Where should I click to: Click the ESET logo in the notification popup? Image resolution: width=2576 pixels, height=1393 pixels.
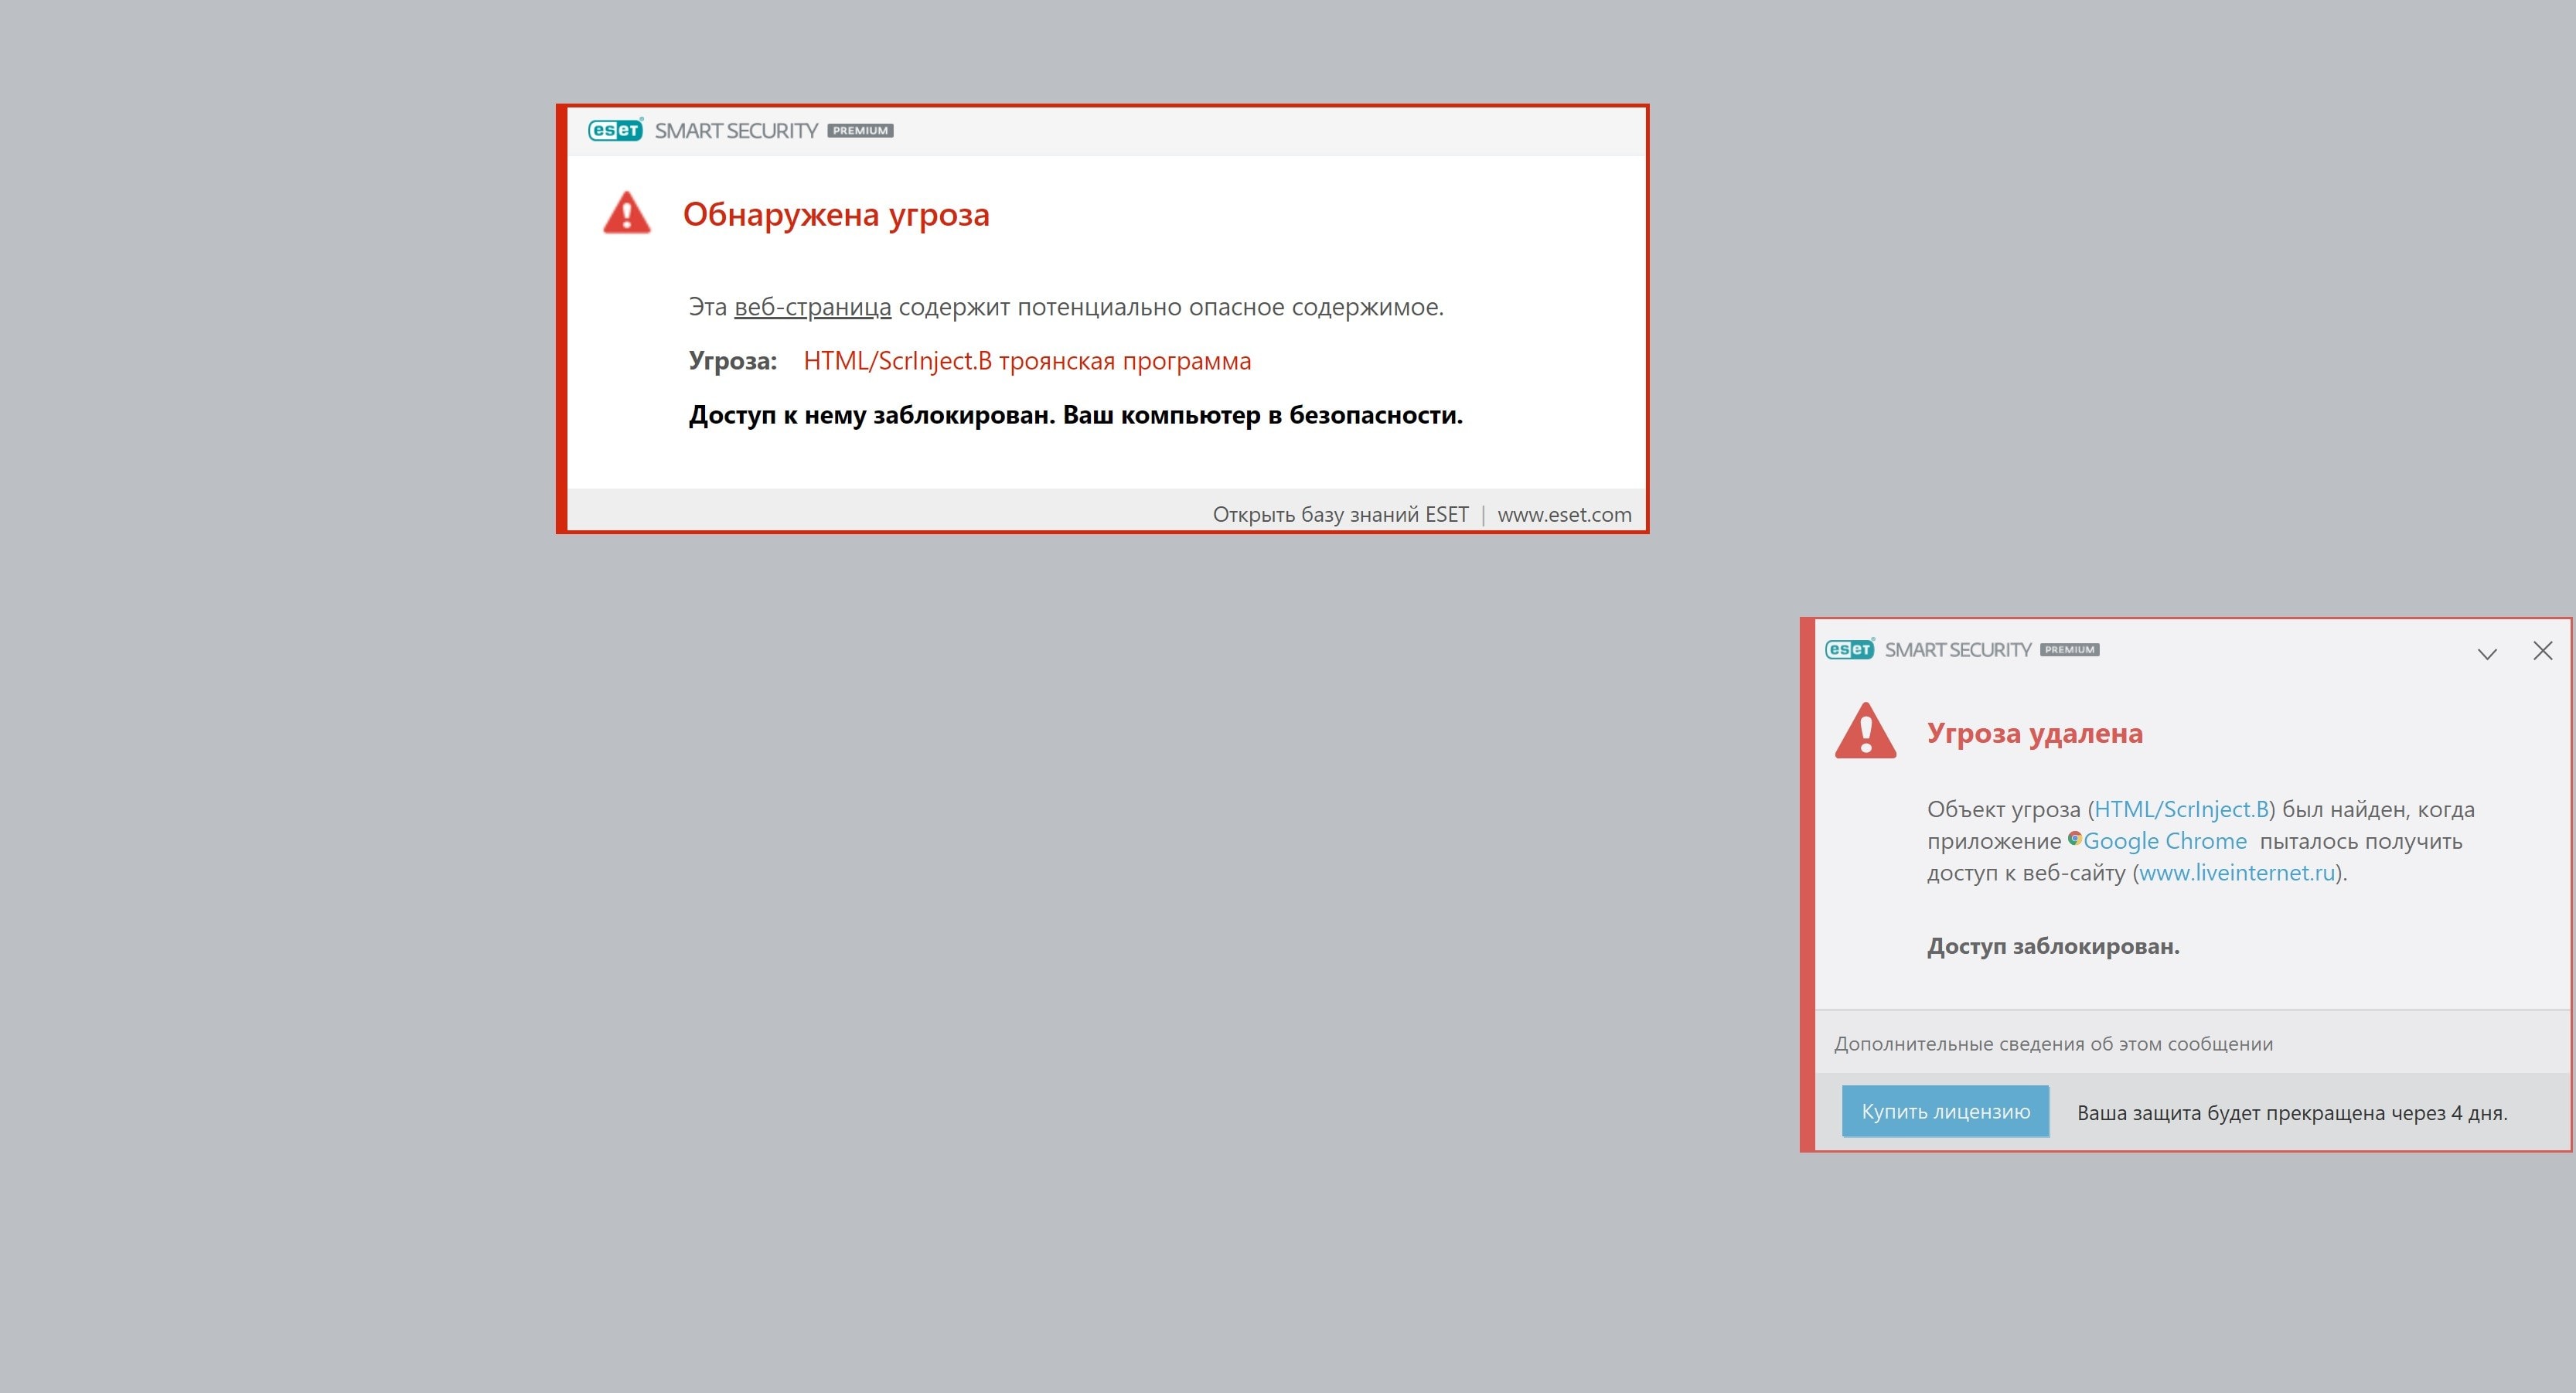pyautogui.click(x=1849, y=650)
